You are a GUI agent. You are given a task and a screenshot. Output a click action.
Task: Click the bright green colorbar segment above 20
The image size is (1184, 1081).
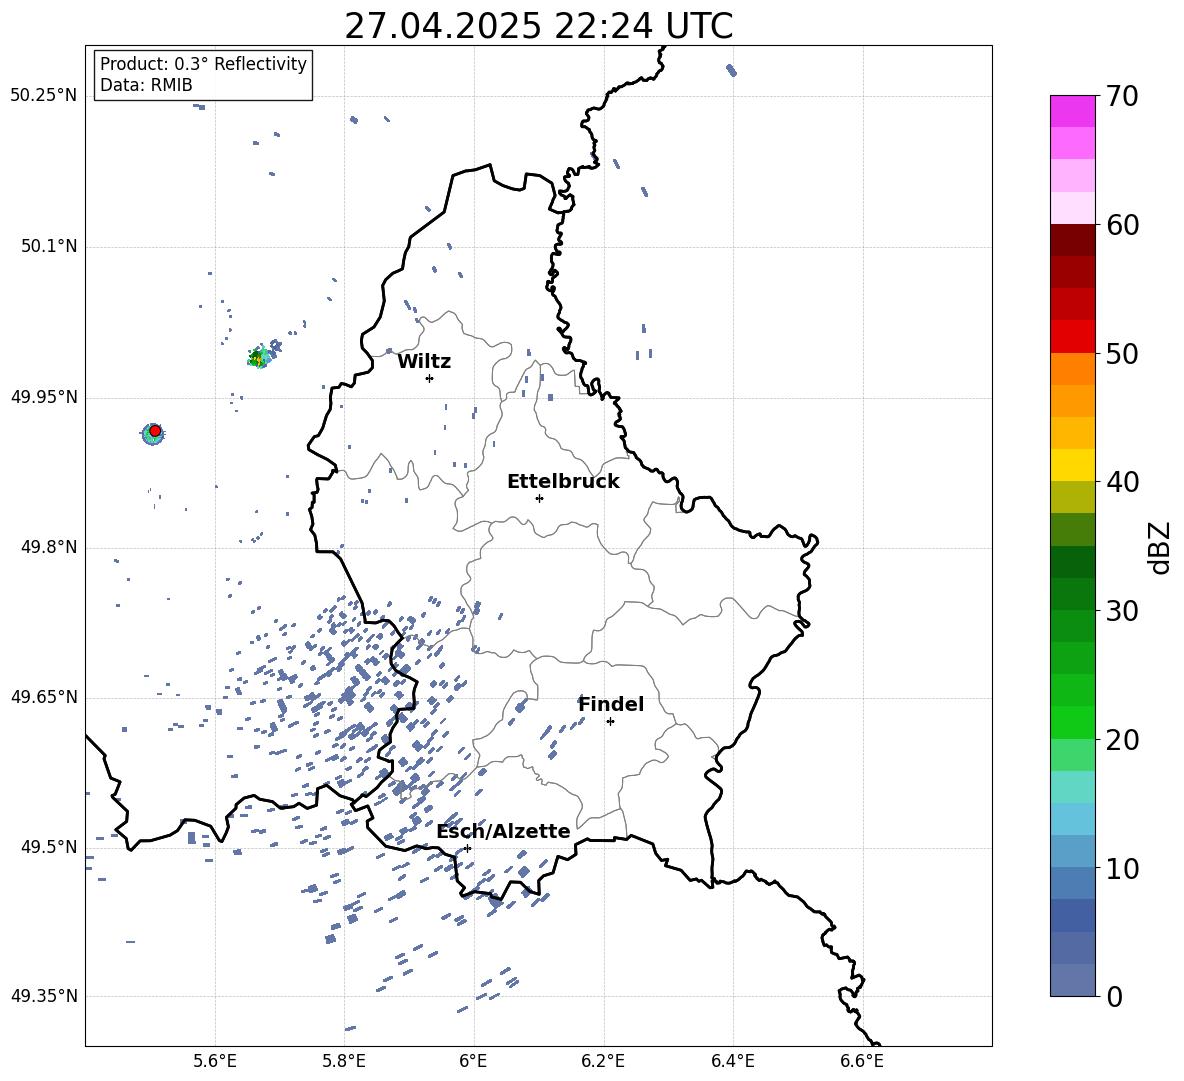[x=1072, y=723]
